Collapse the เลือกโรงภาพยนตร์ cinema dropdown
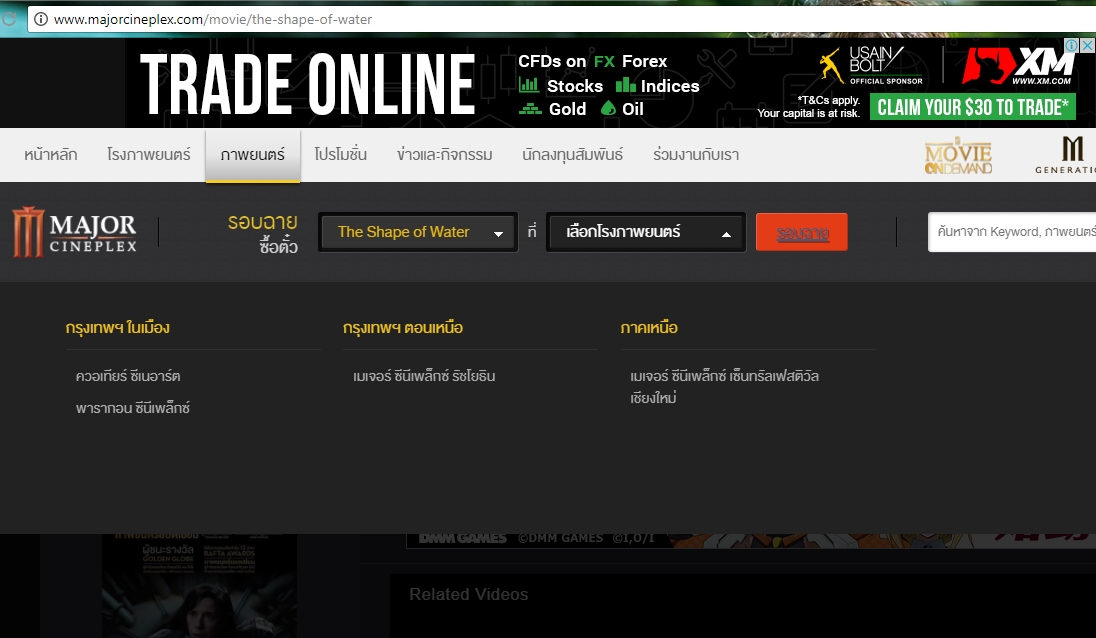Screen dimensions: 1096x638 coord(646,232)
